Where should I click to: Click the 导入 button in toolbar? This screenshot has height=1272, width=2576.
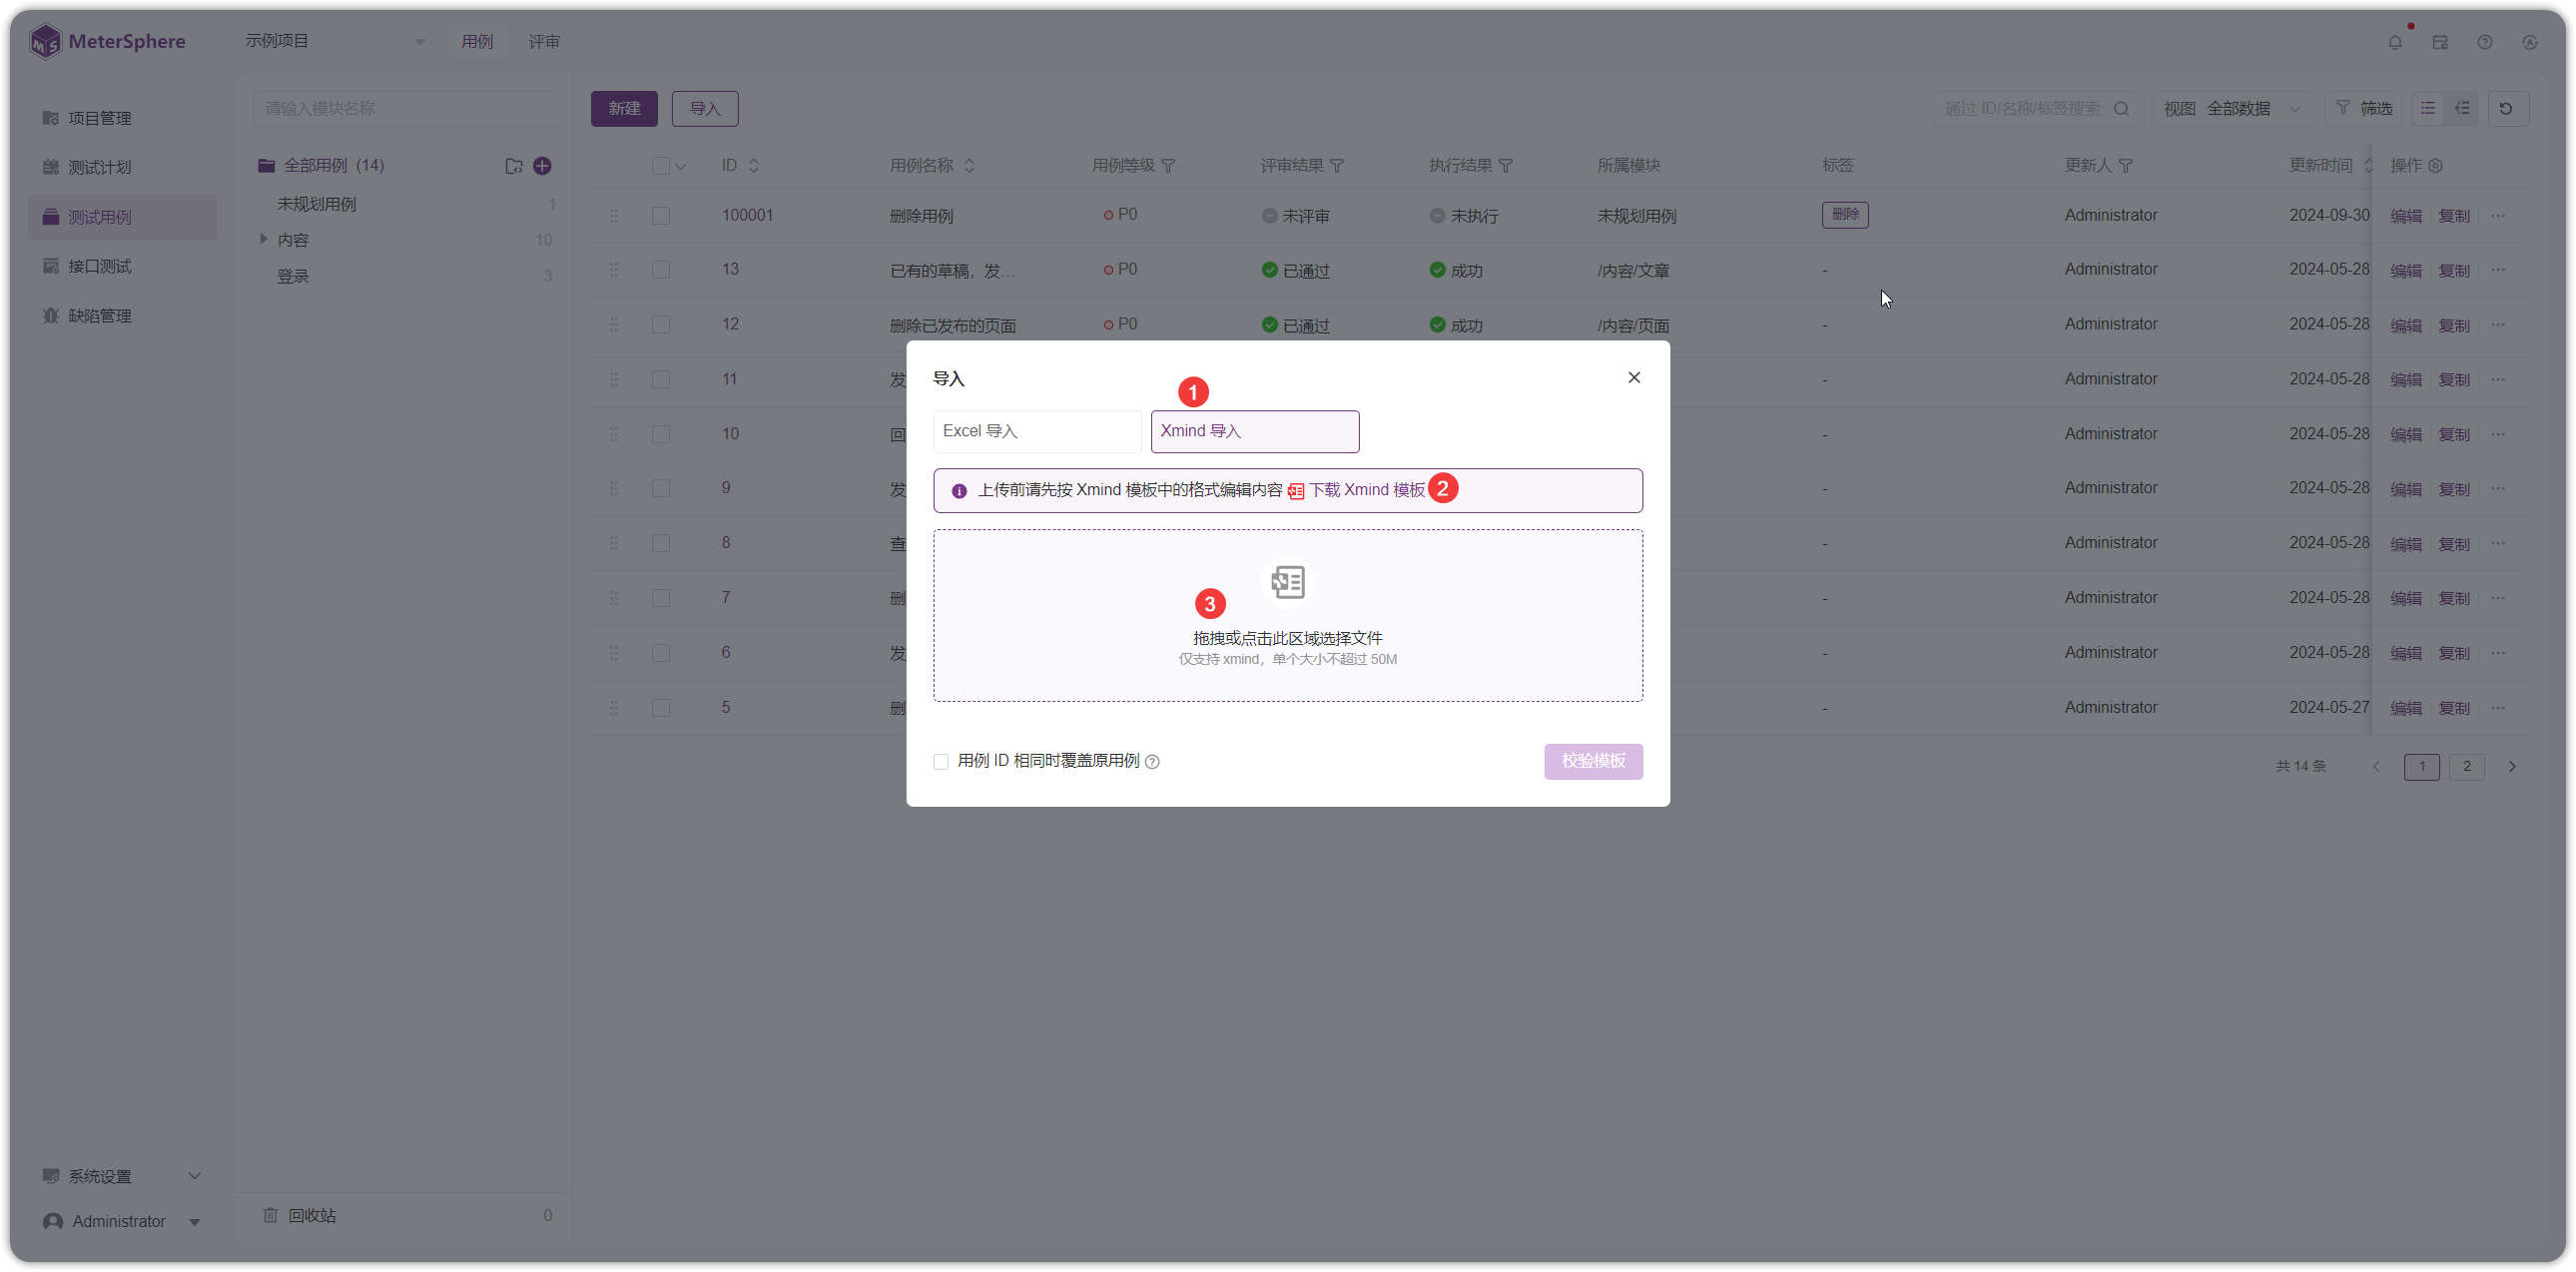coord(704,108)
